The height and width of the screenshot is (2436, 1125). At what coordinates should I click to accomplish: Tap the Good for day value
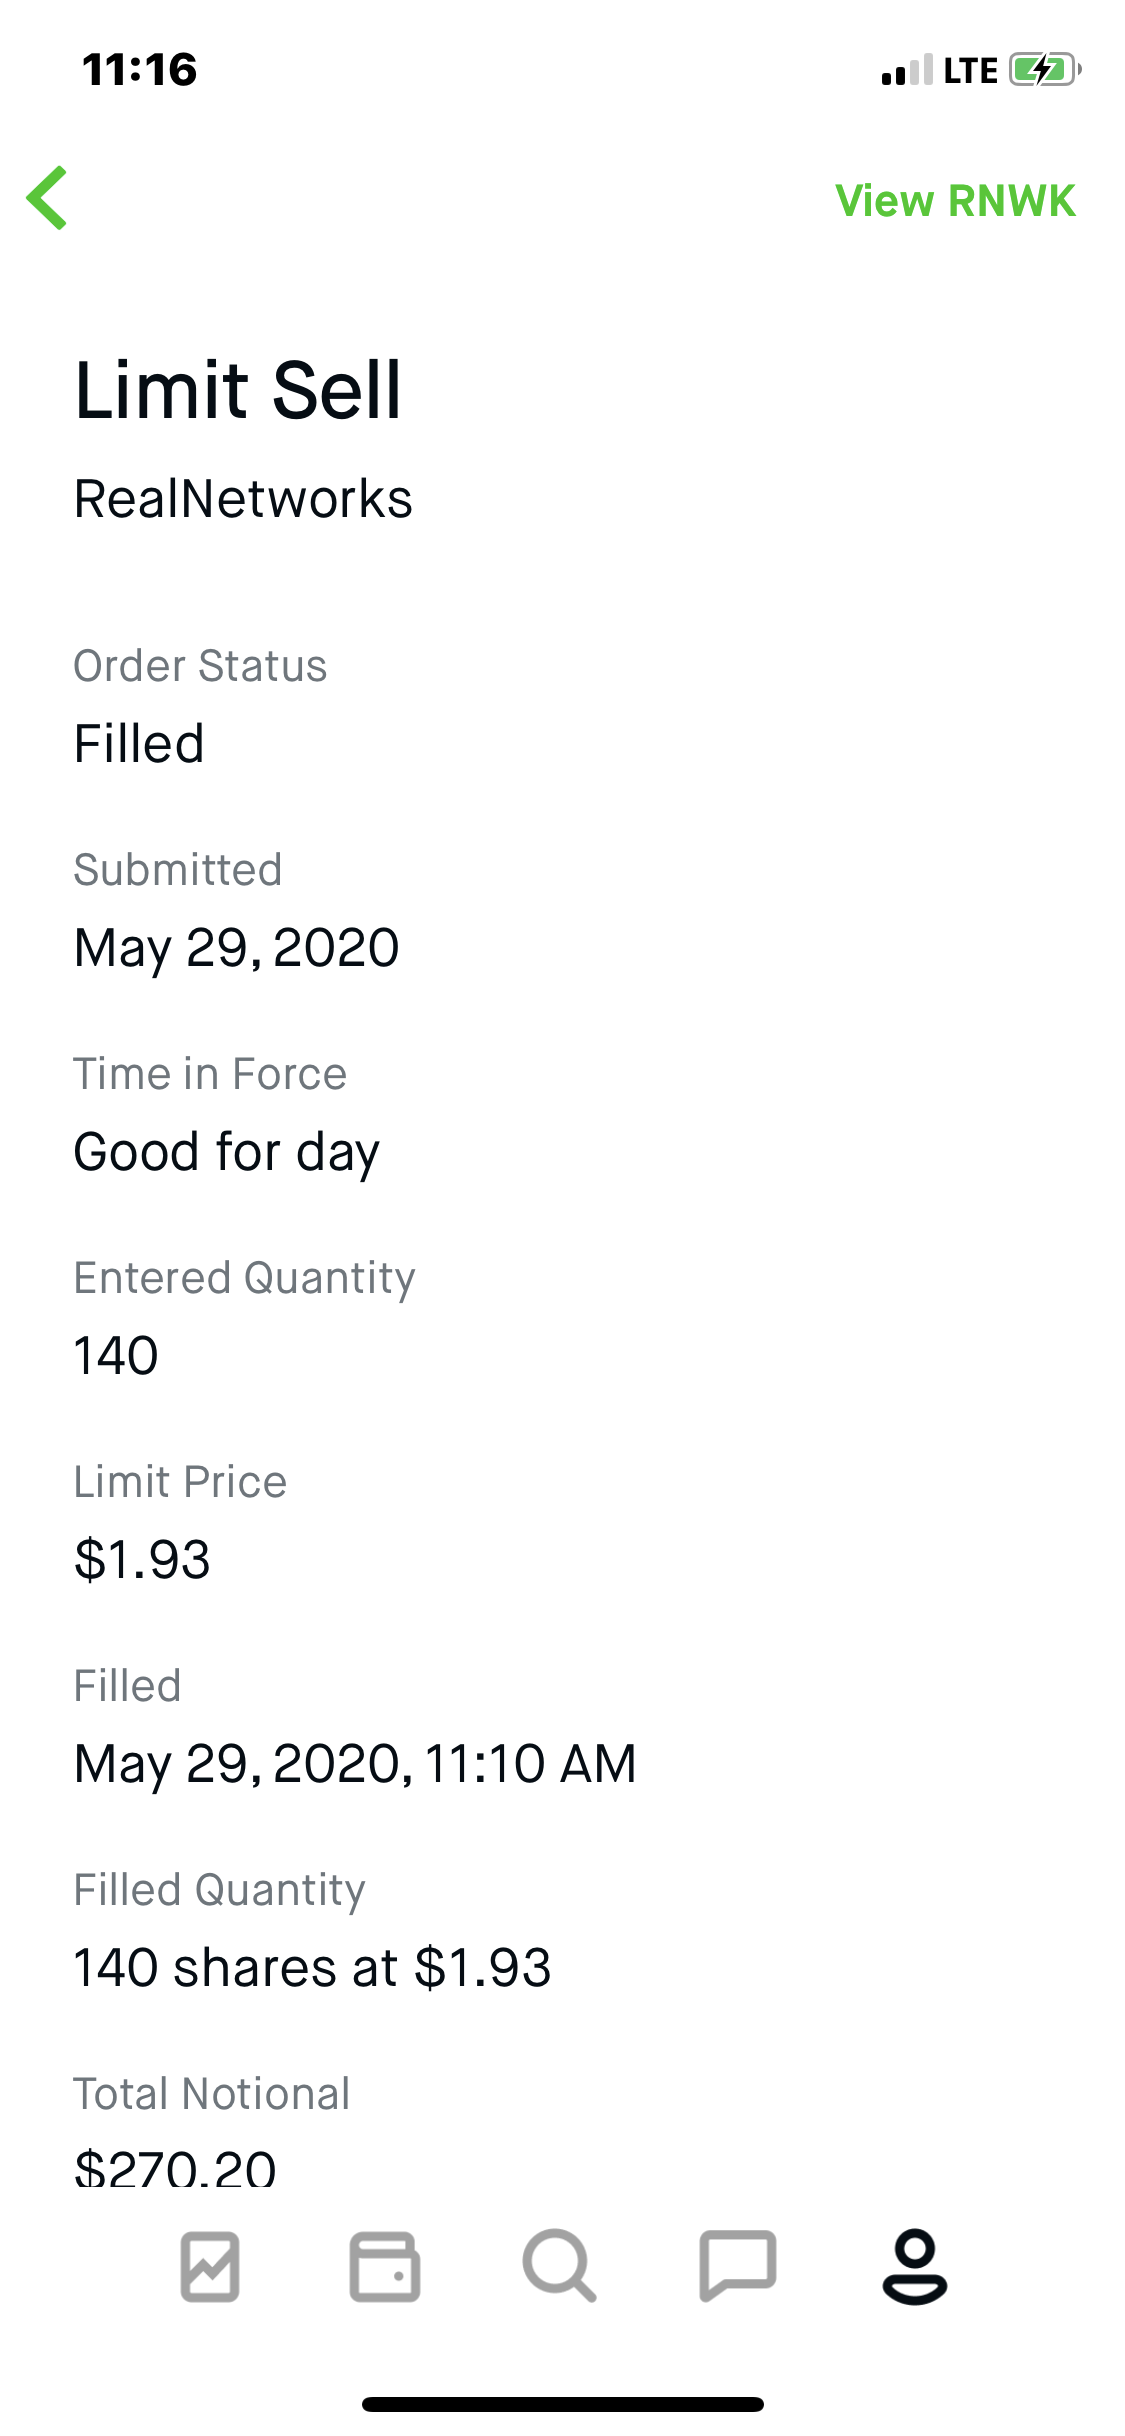[x=227, y=1152]
